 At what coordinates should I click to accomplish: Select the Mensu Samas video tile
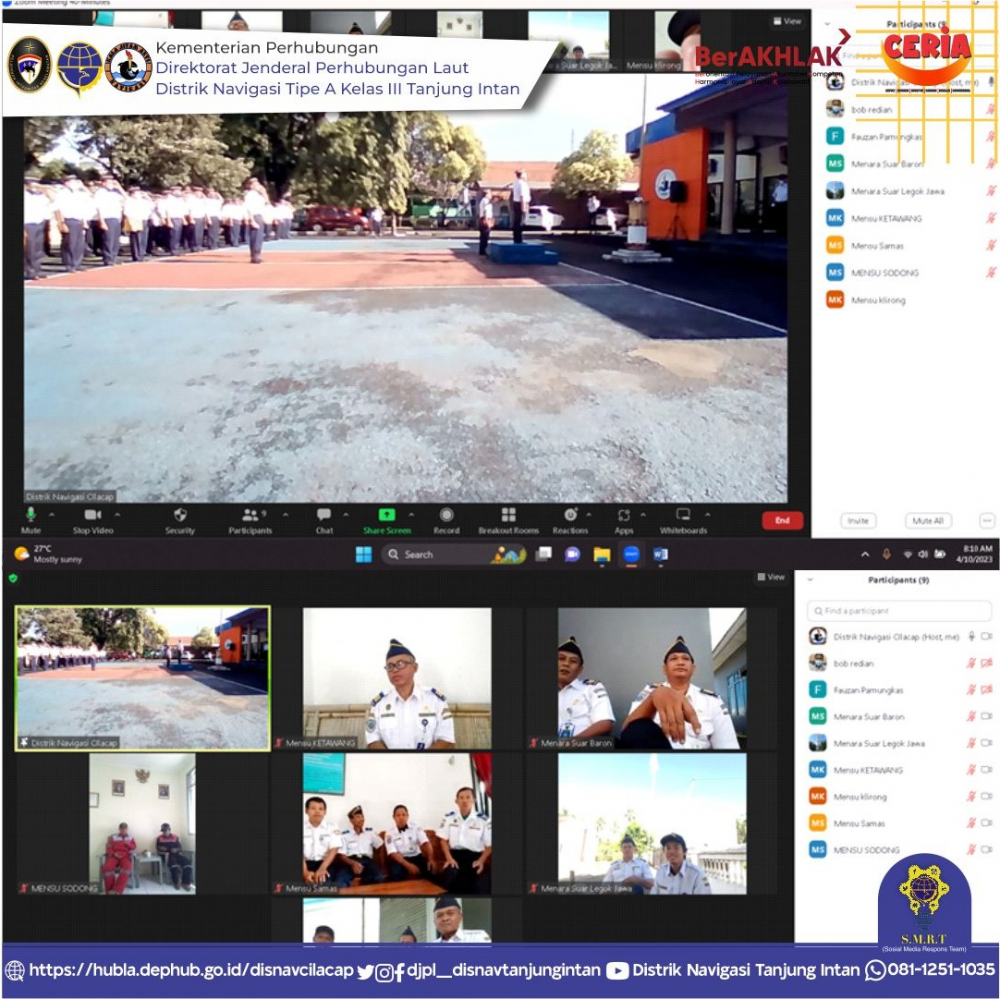click(x=397, y=824)
